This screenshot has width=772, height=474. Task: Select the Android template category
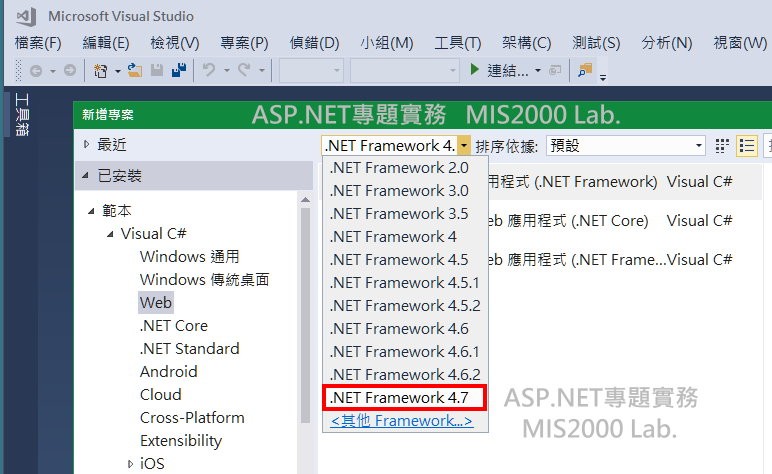tap(168, 372)
